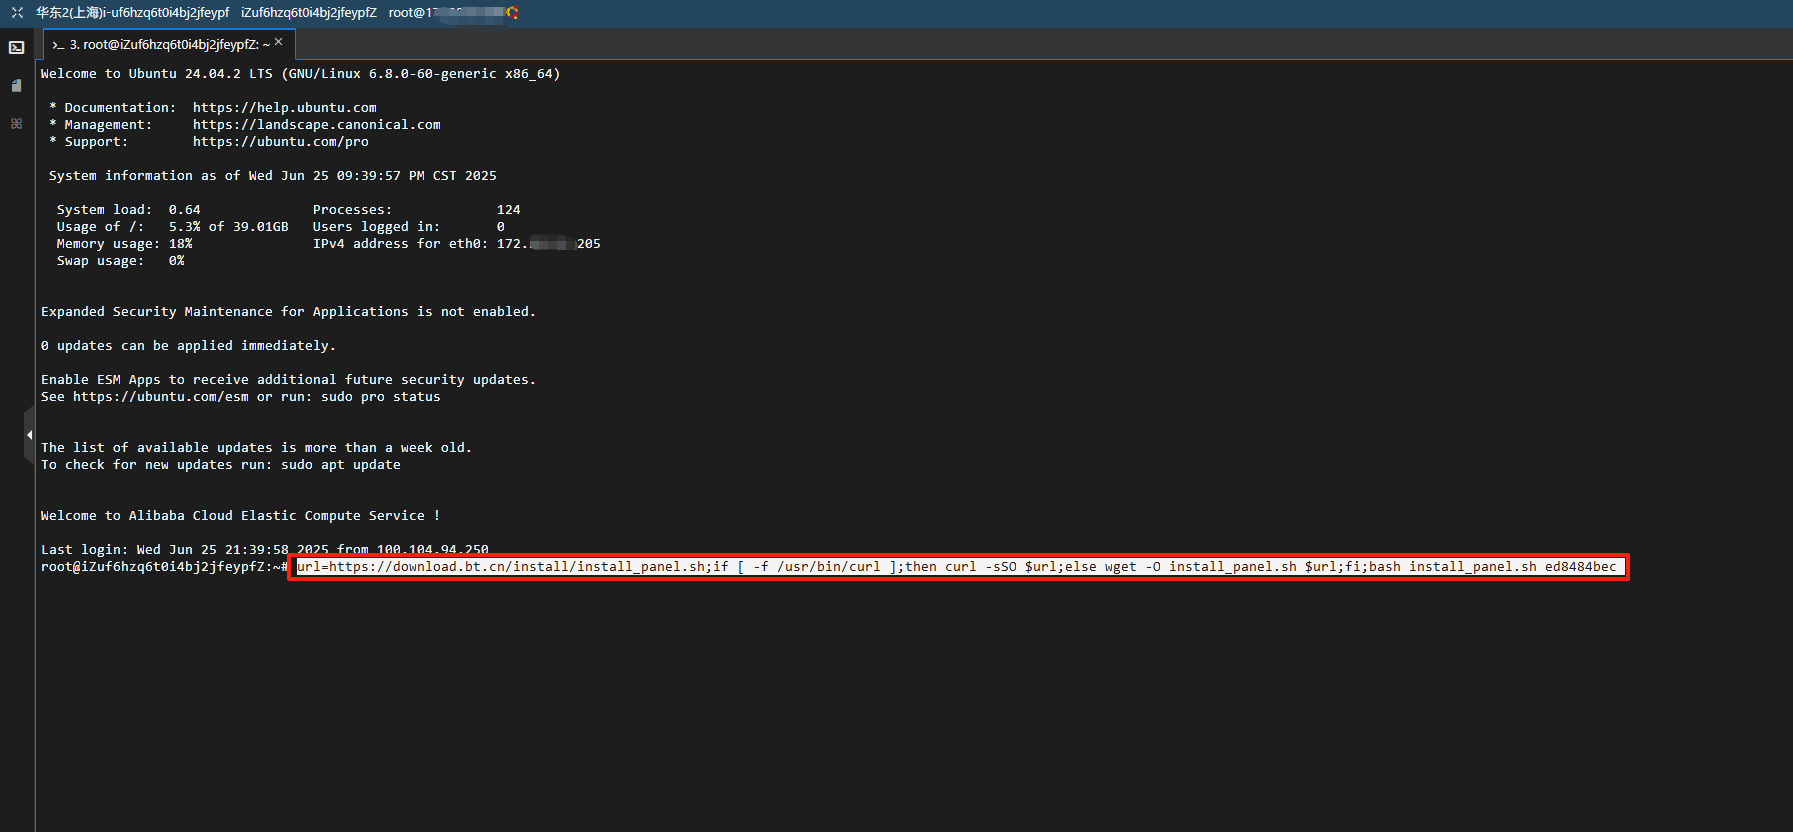Click the shell prompt root@iZuf6hzq6t0i4bj2jfeypfZ:~#
This screenshot has height=832, width=1793.
[x=165, y=566]
